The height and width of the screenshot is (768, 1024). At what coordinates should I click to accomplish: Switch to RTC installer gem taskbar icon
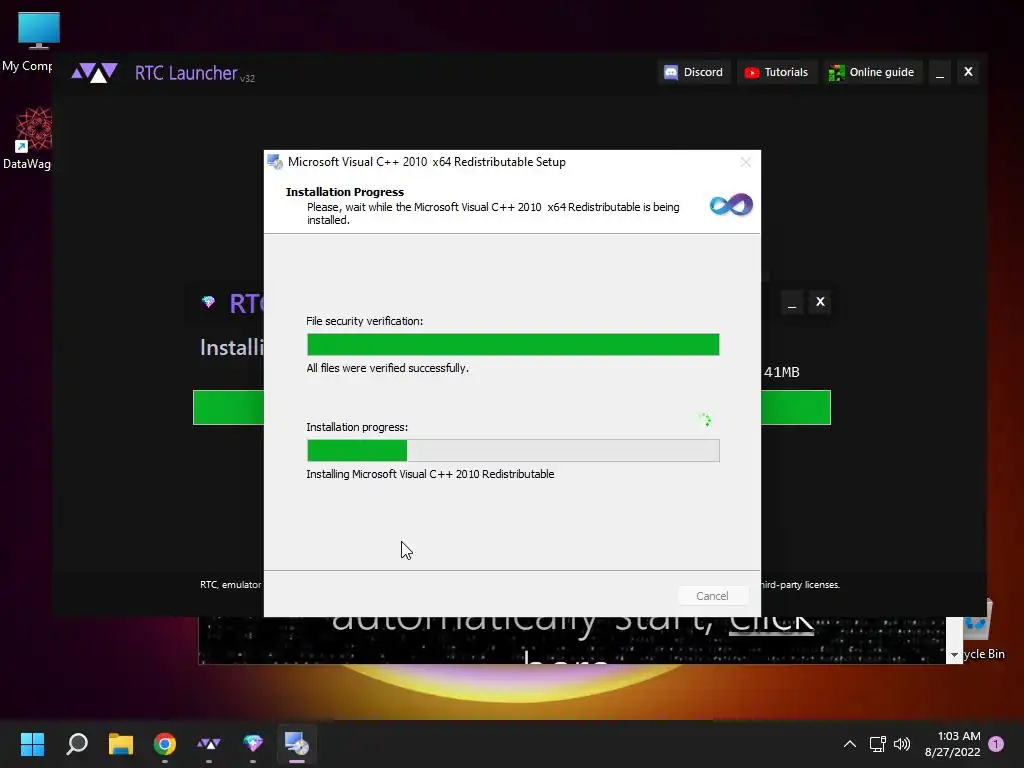coord(253,743)
